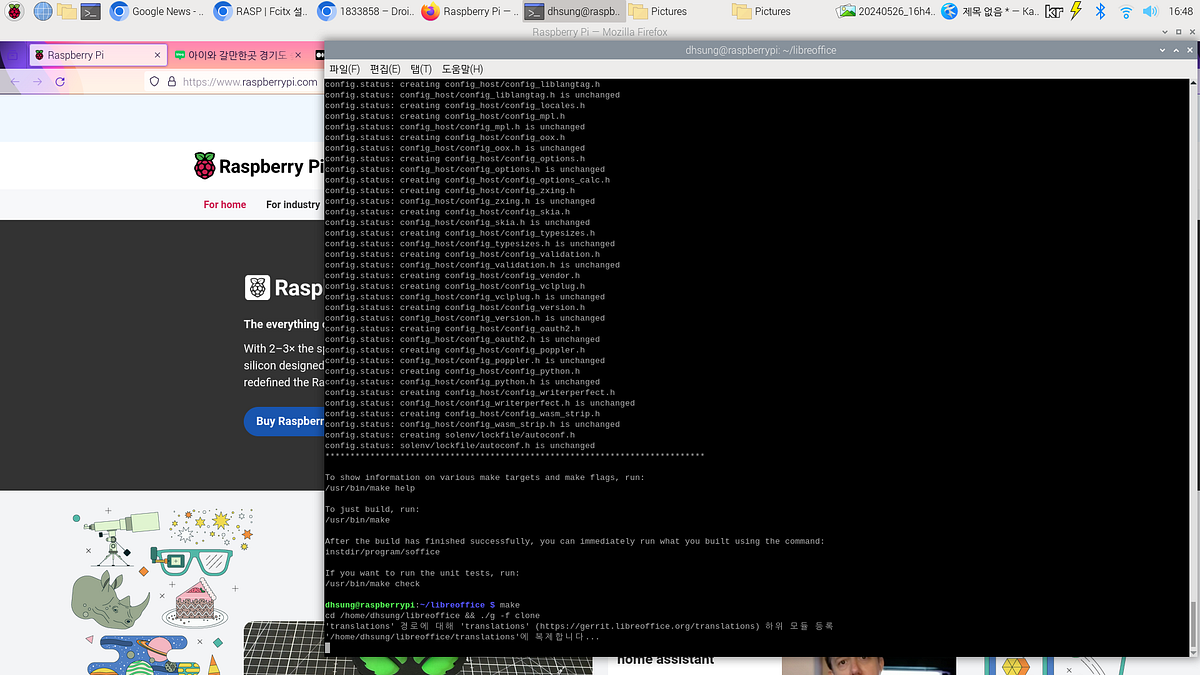Click the dhsung@raspberrypi prompt line with make
The width and height of the screenshot is (1200, 675).
(422, 605)
